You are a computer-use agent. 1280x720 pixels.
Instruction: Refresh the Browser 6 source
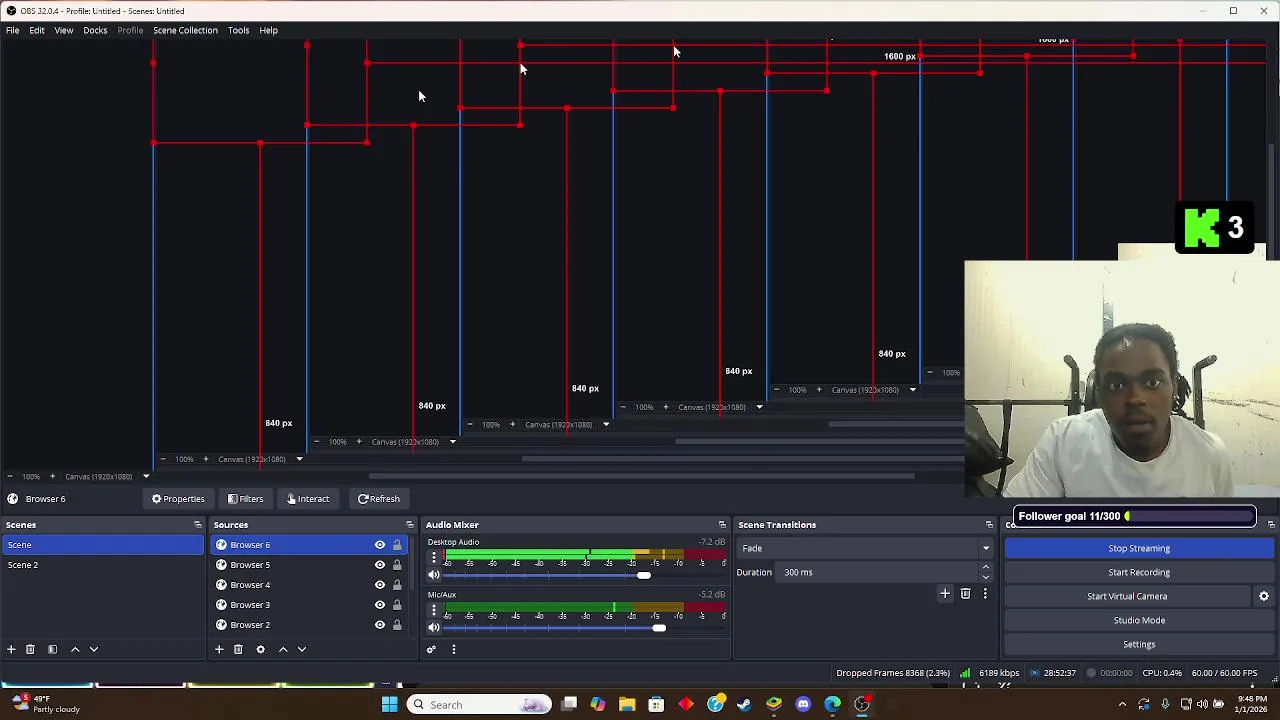379,499
